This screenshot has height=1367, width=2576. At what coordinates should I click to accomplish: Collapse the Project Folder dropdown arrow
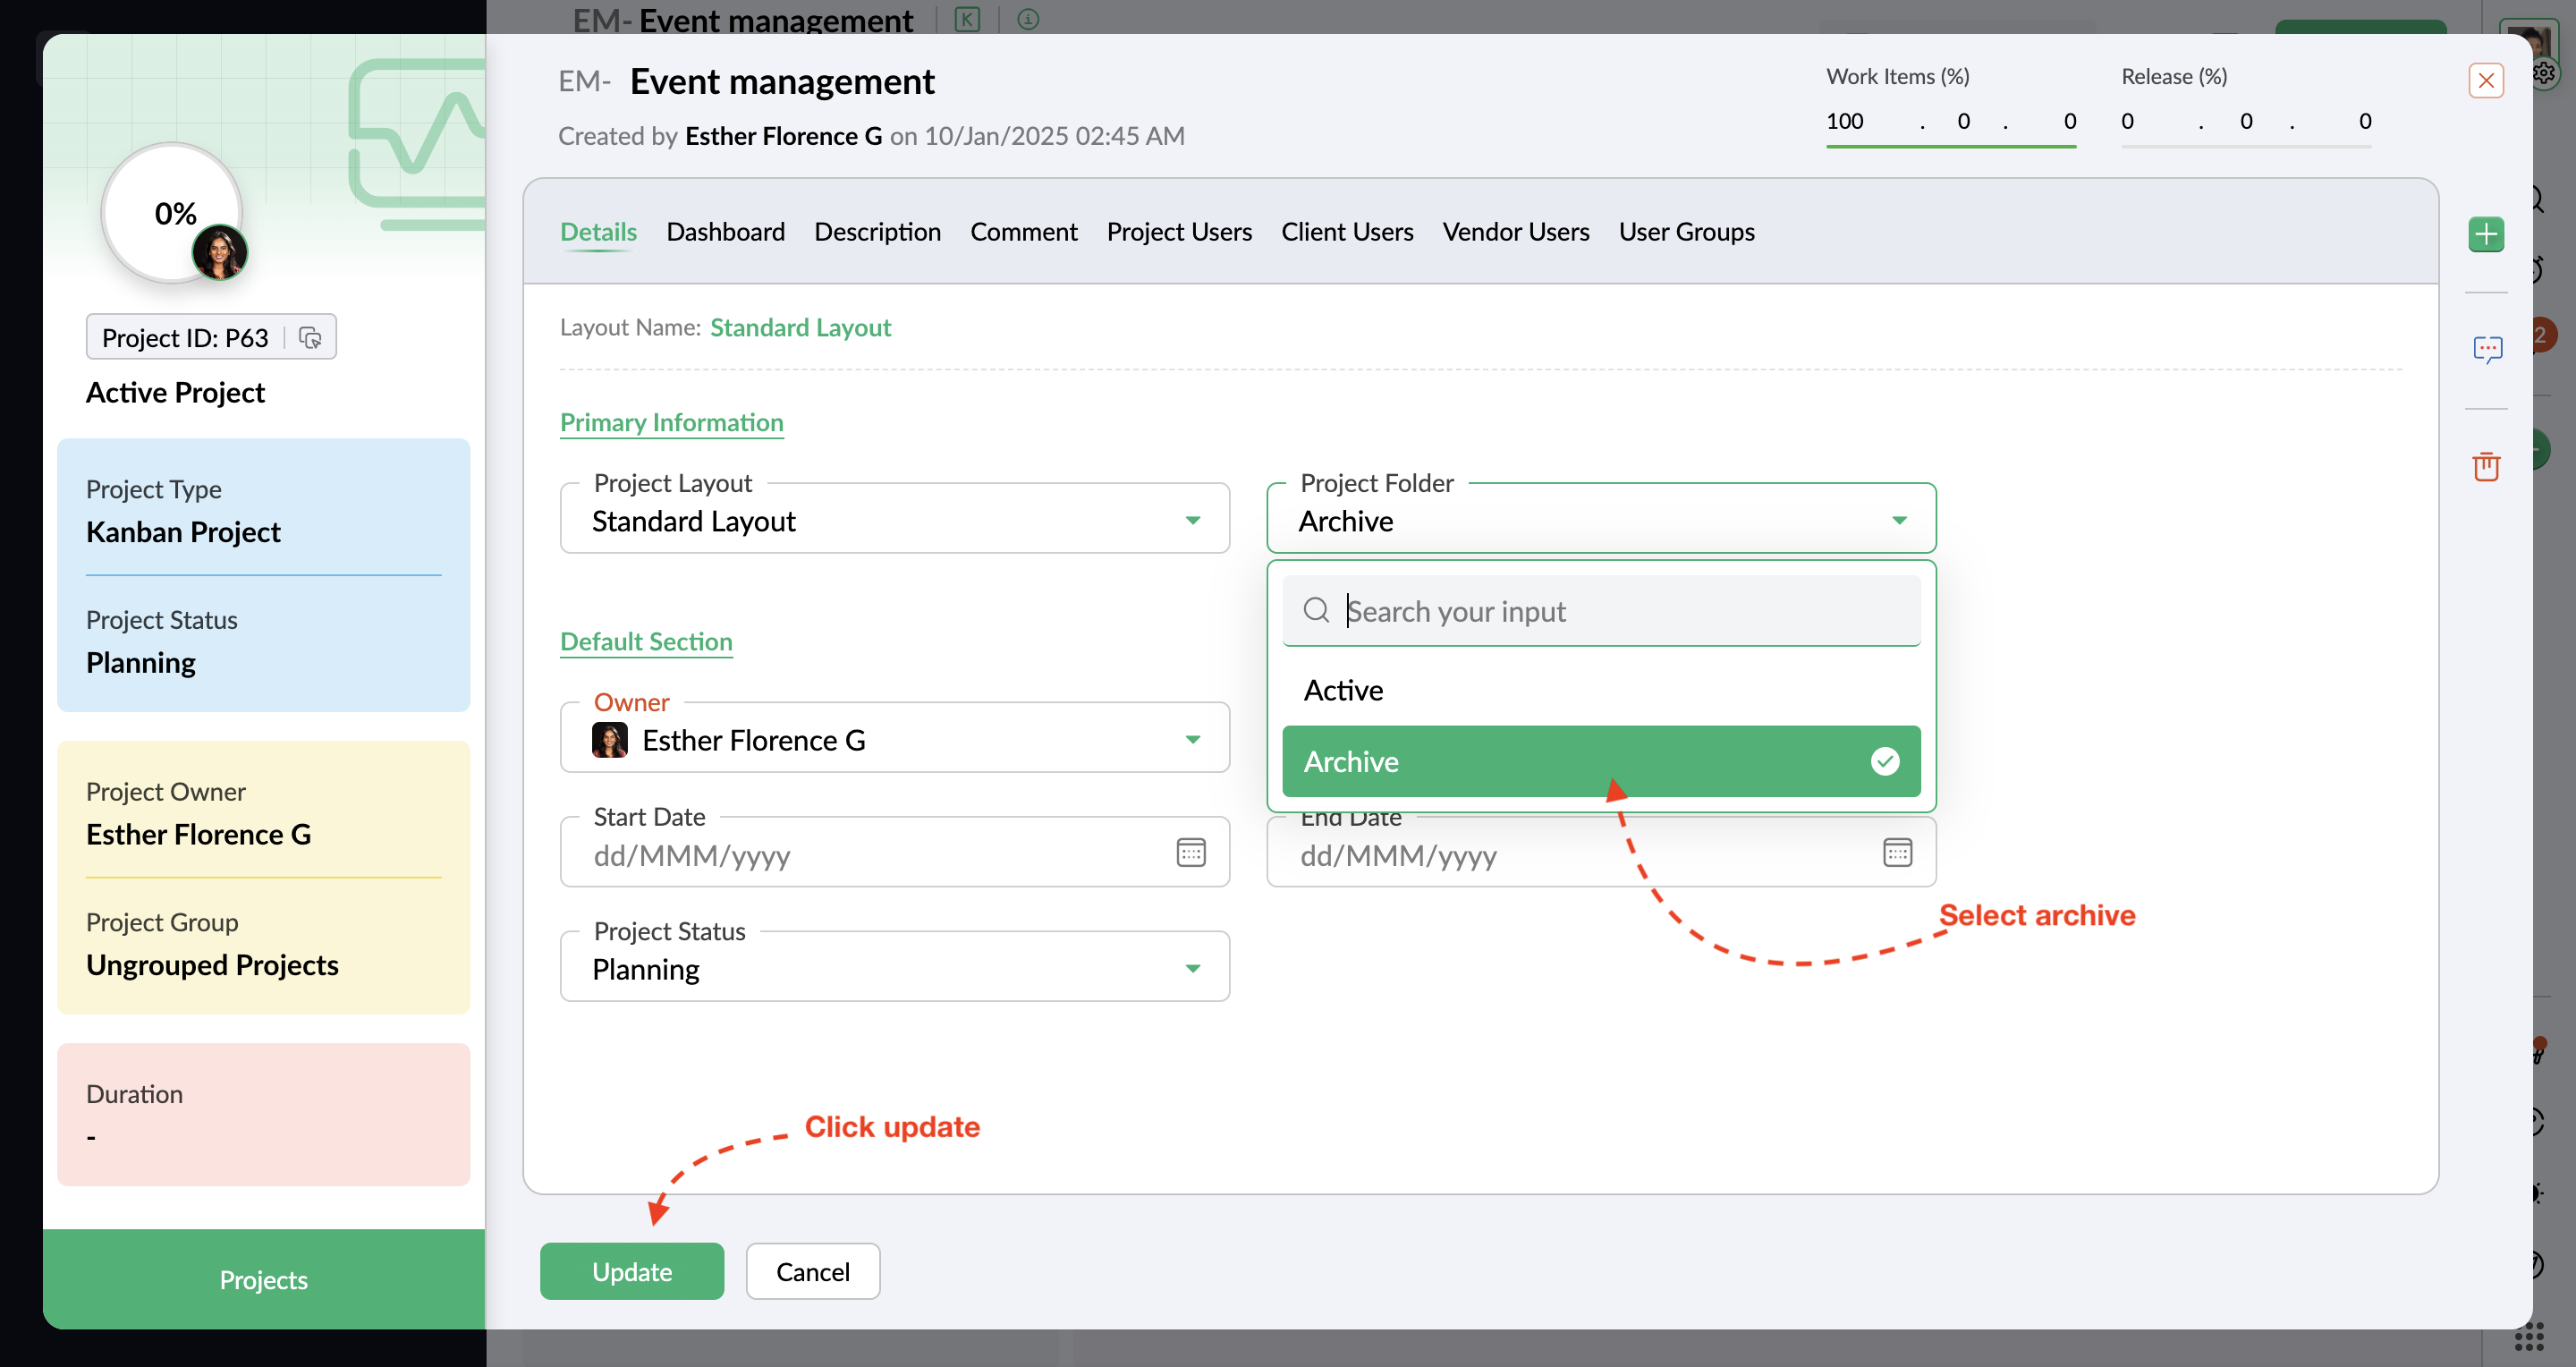(x=1899, y=520)
